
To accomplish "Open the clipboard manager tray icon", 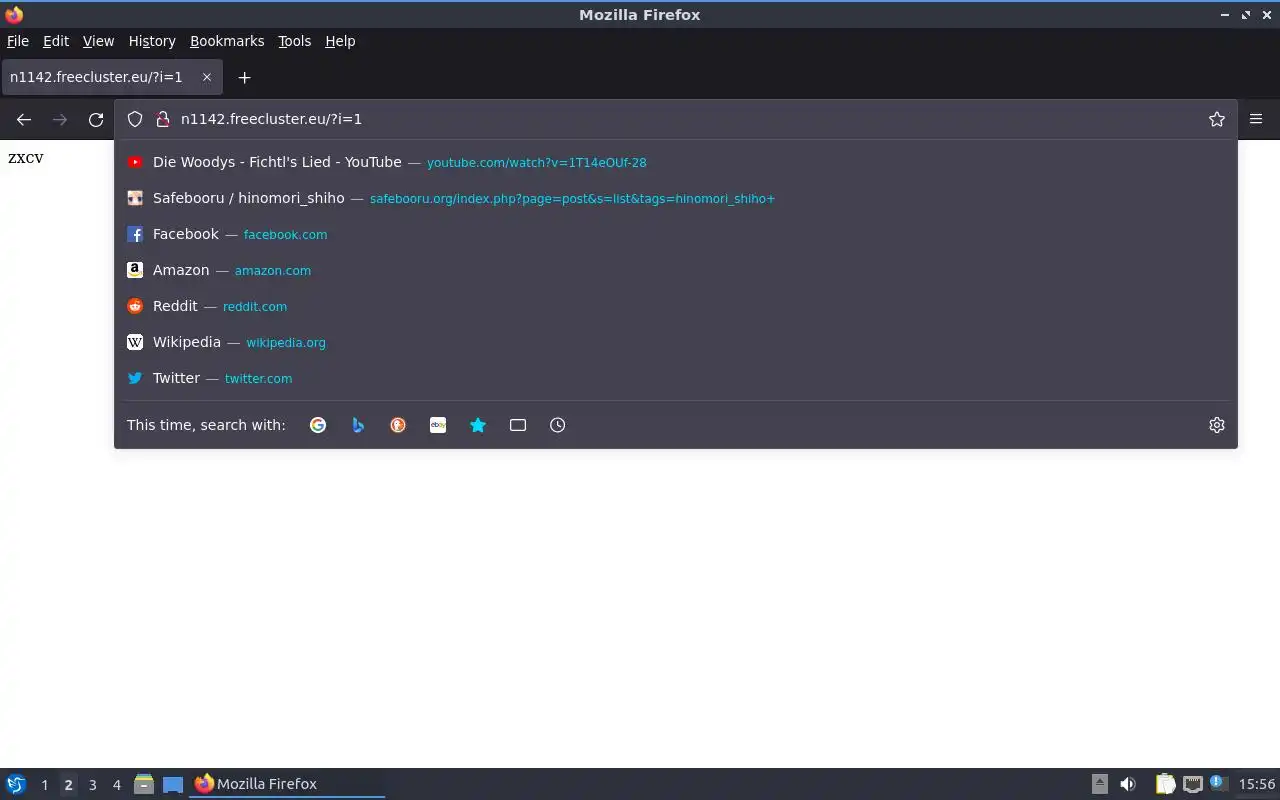I will coord(1165,784).
